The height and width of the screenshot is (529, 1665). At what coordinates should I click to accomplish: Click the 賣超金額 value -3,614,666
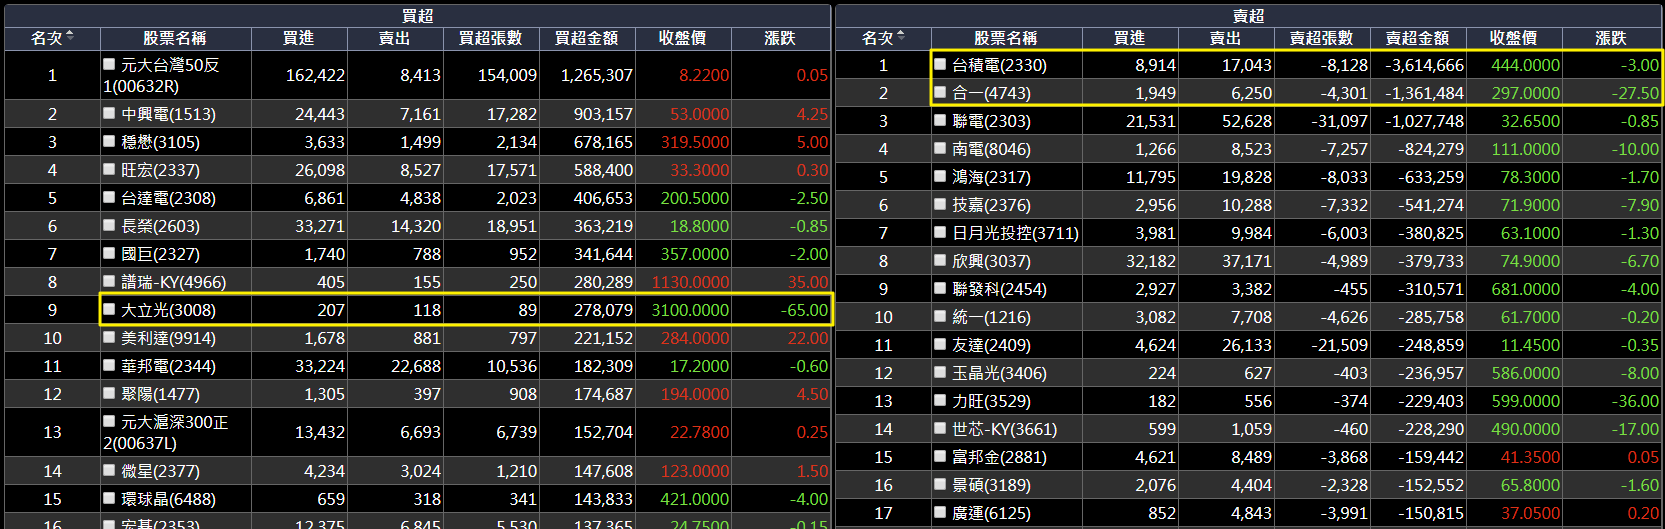pos(1424,64)
